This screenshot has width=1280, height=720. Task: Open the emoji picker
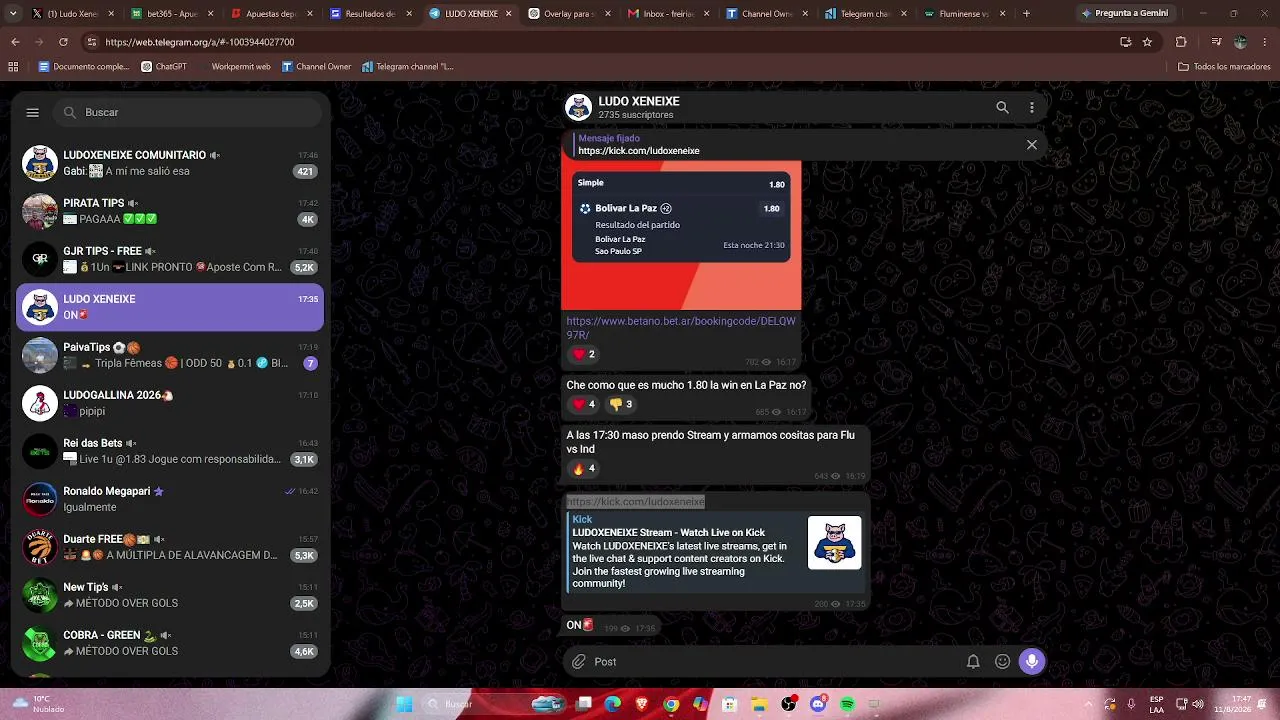coord(1002,662)
